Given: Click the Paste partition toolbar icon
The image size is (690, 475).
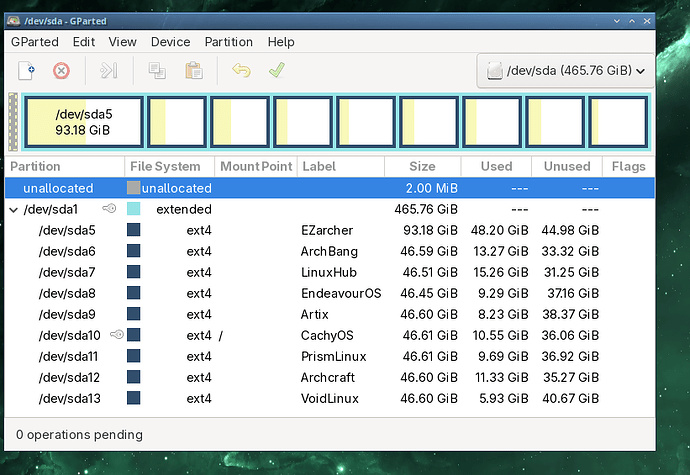Looking at the screenshot, I should pyautogui.click(x=194, y=70).
